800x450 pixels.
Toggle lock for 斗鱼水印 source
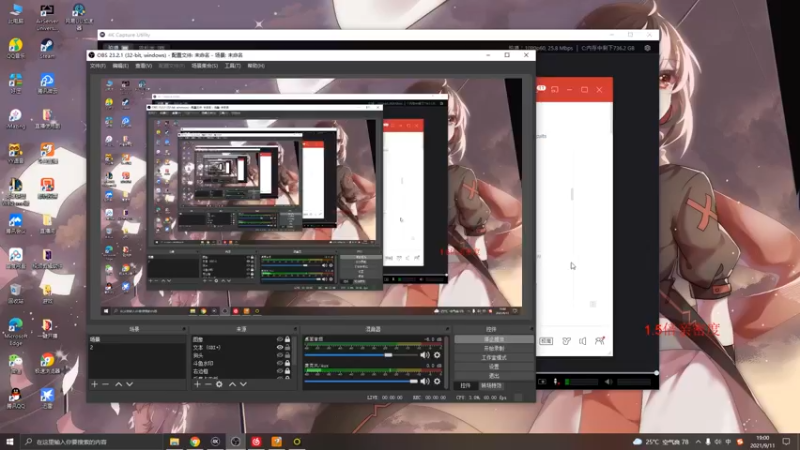click(287, 363)
